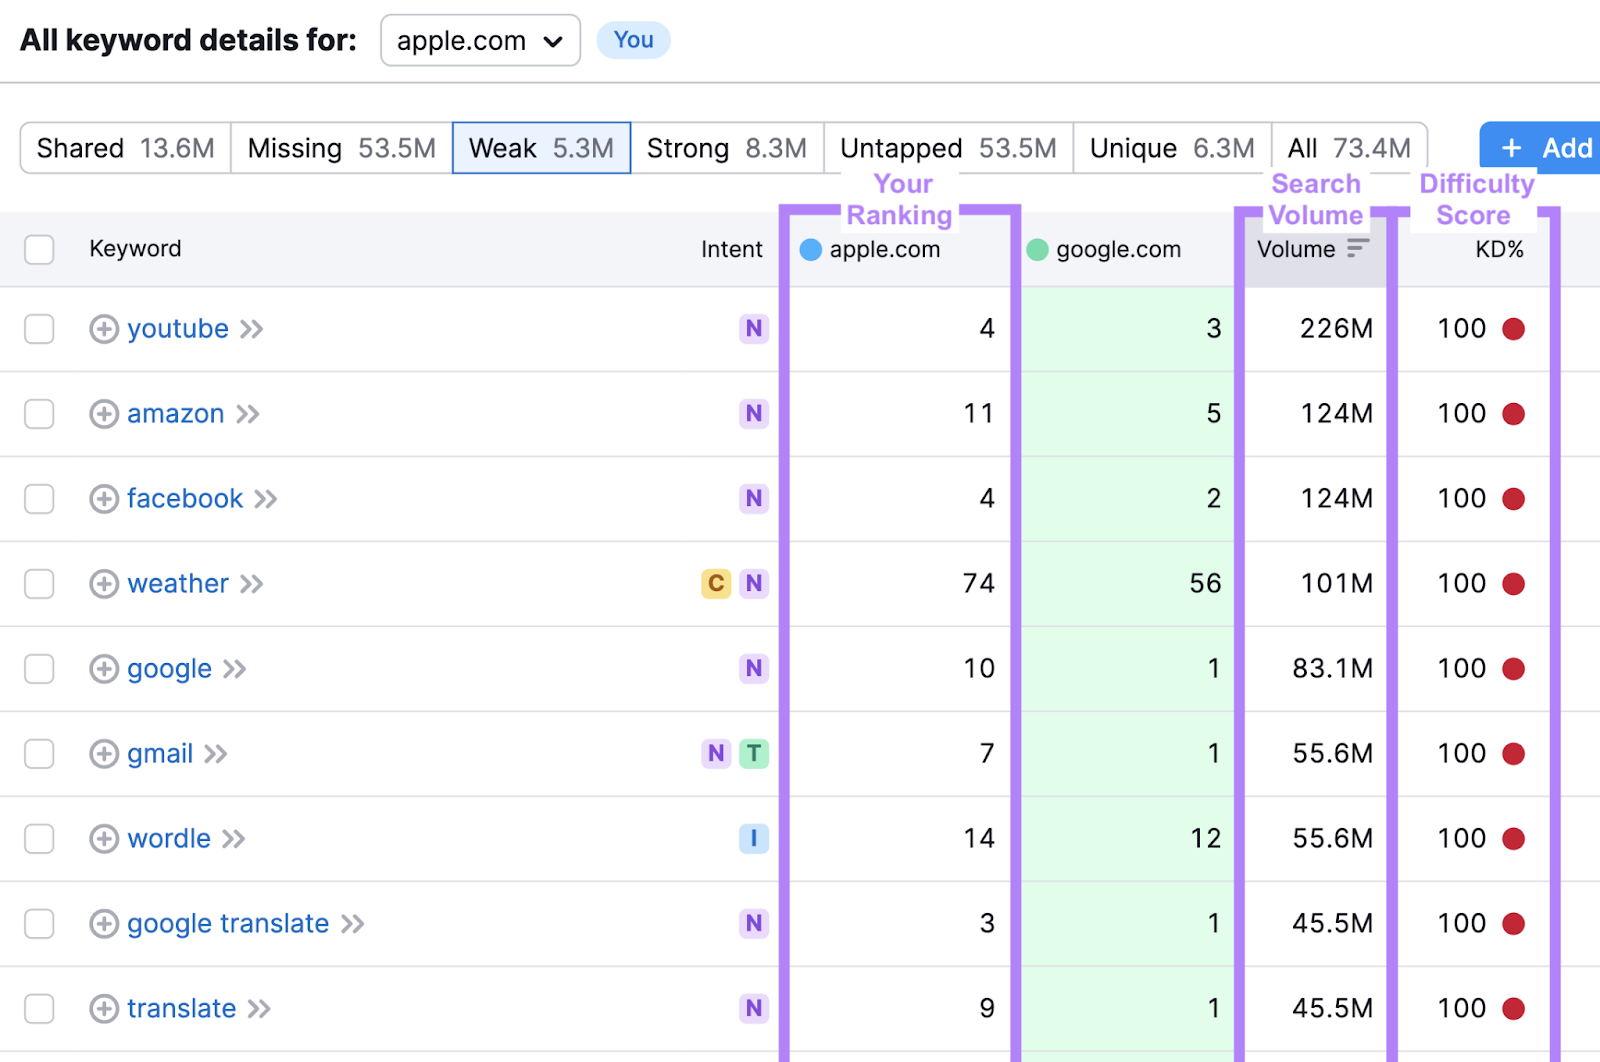The image size is (1600, 1062).
Task: Click the green dot beside google.com
Action: point(1038,249)
